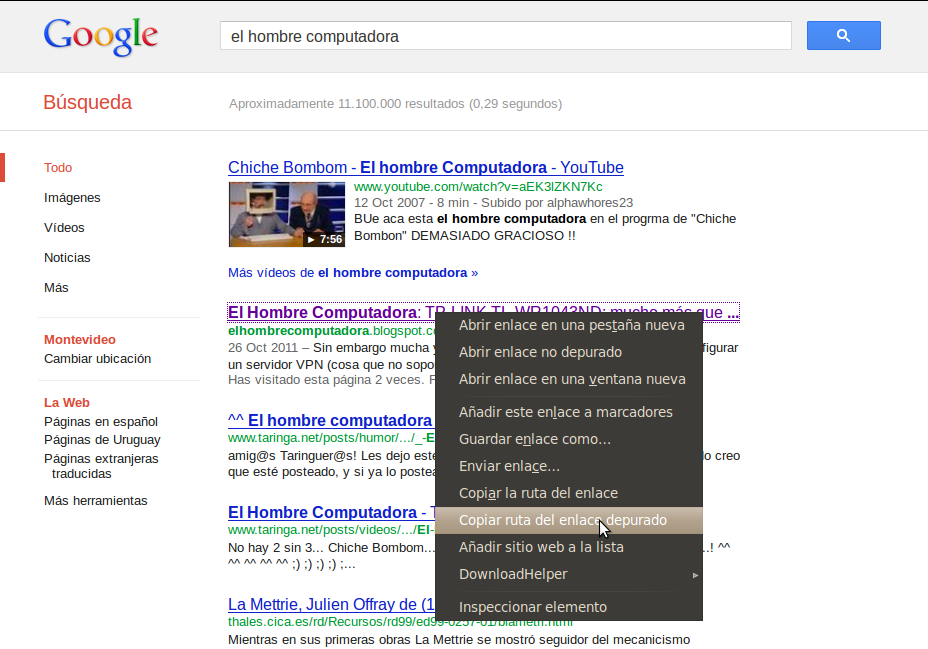Click the 'Búsqueda' heading
Screen dimensions: 928x649
pos(88,102)
